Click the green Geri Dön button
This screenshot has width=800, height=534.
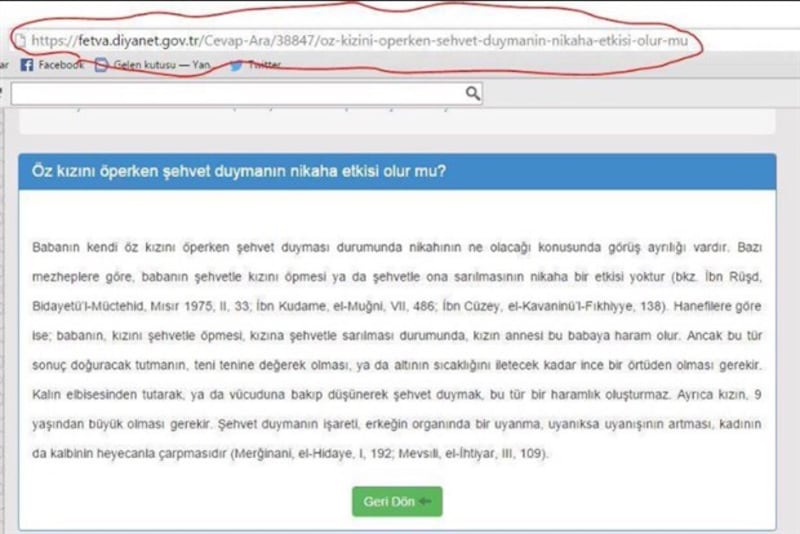[x=397, y=501]
